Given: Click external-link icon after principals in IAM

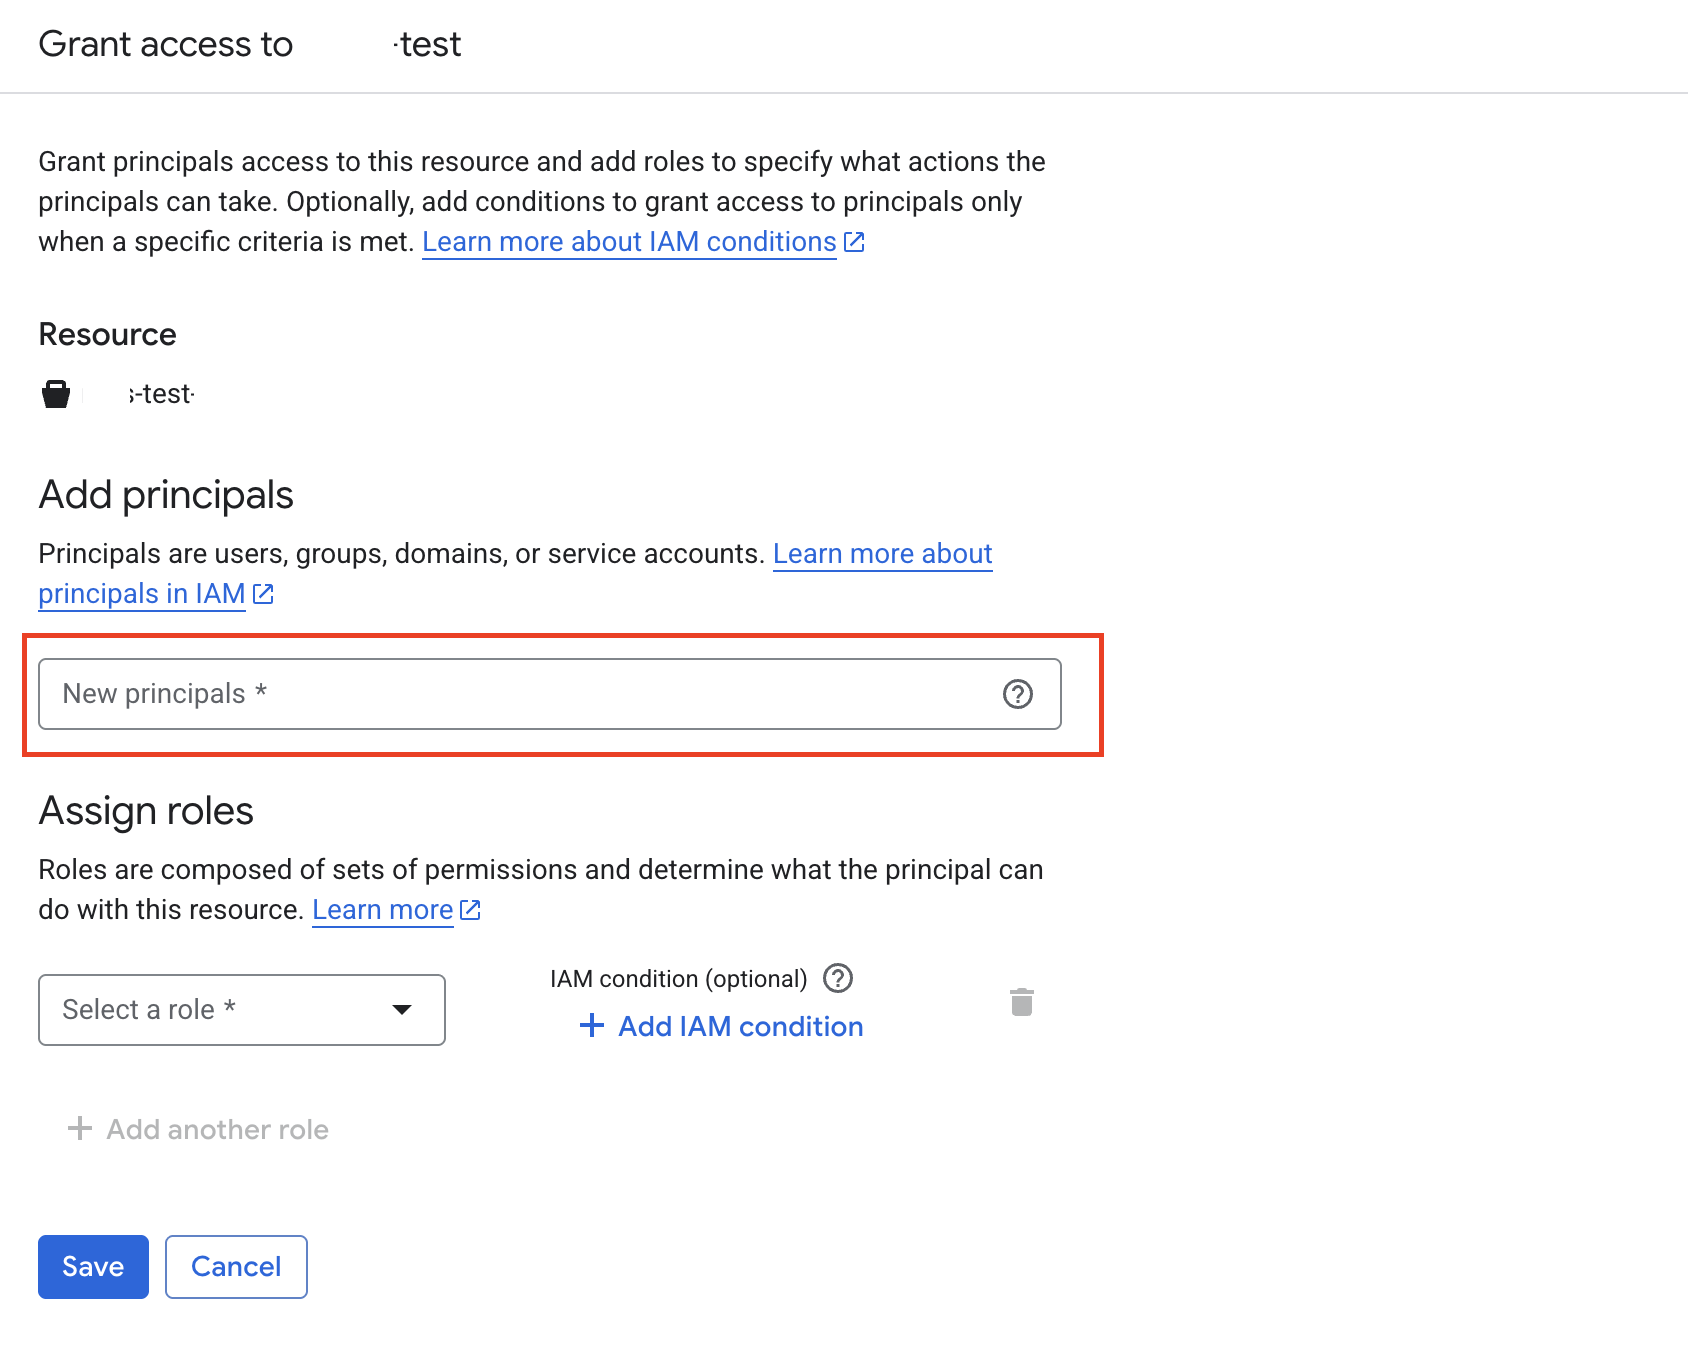Looking at the screenshot, I should pos(263,594).
